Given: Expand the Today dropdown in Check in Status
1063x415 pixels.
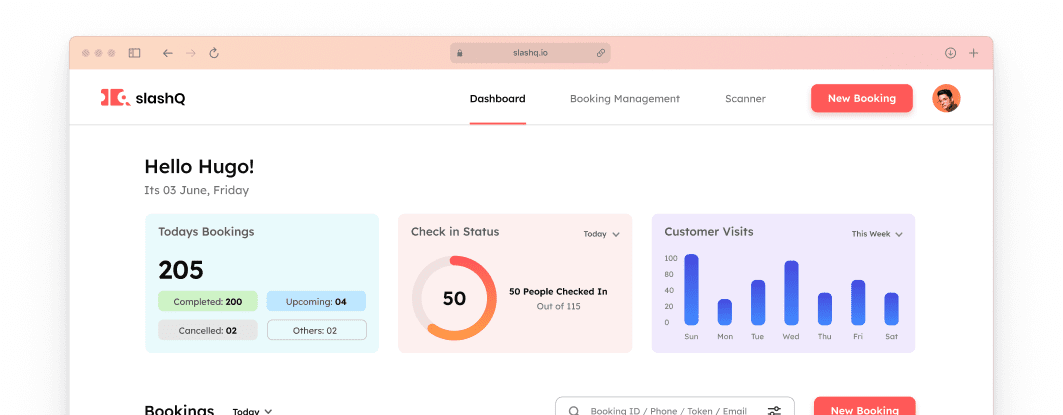Looking at the screenshot, I should point(602,234).
